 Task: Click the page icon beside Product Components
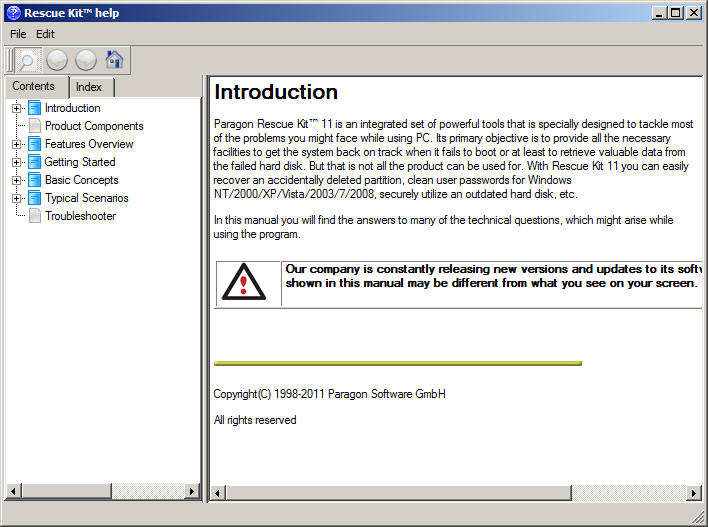click(35, 126)
